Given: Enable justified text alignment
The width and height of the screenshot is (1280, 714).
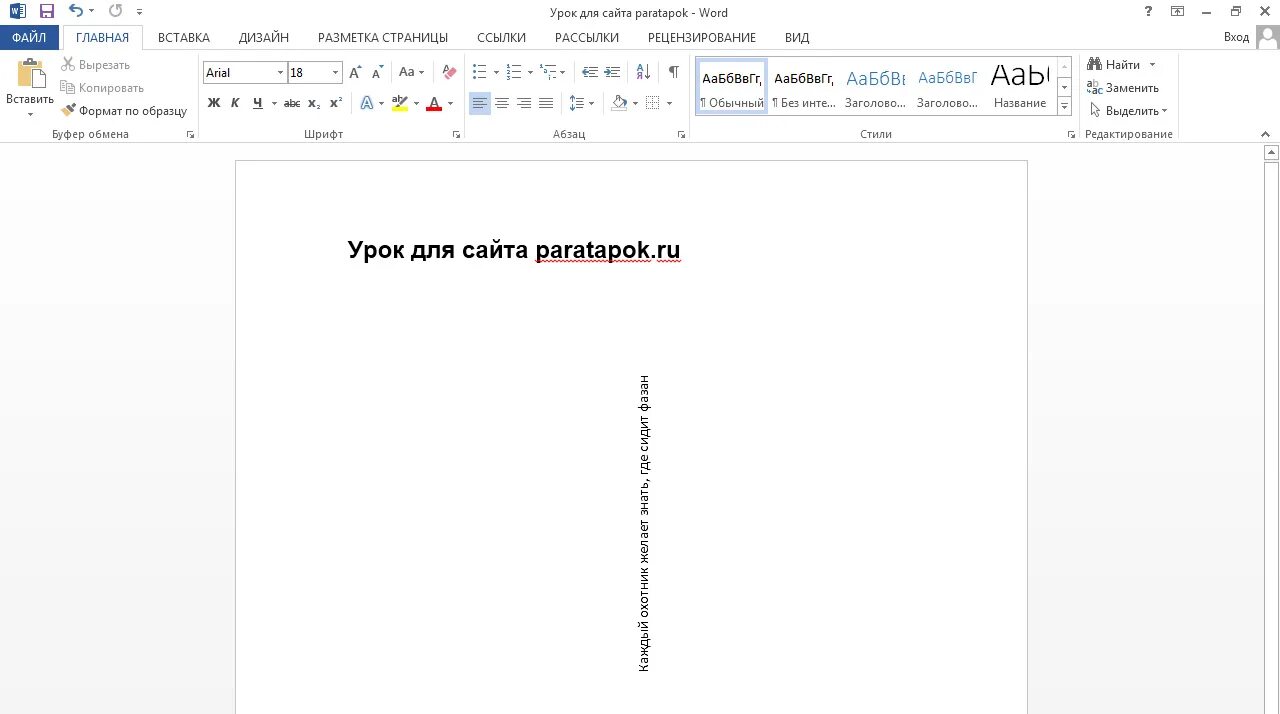Looking at the screenshot, I should (x=545, y=103).
